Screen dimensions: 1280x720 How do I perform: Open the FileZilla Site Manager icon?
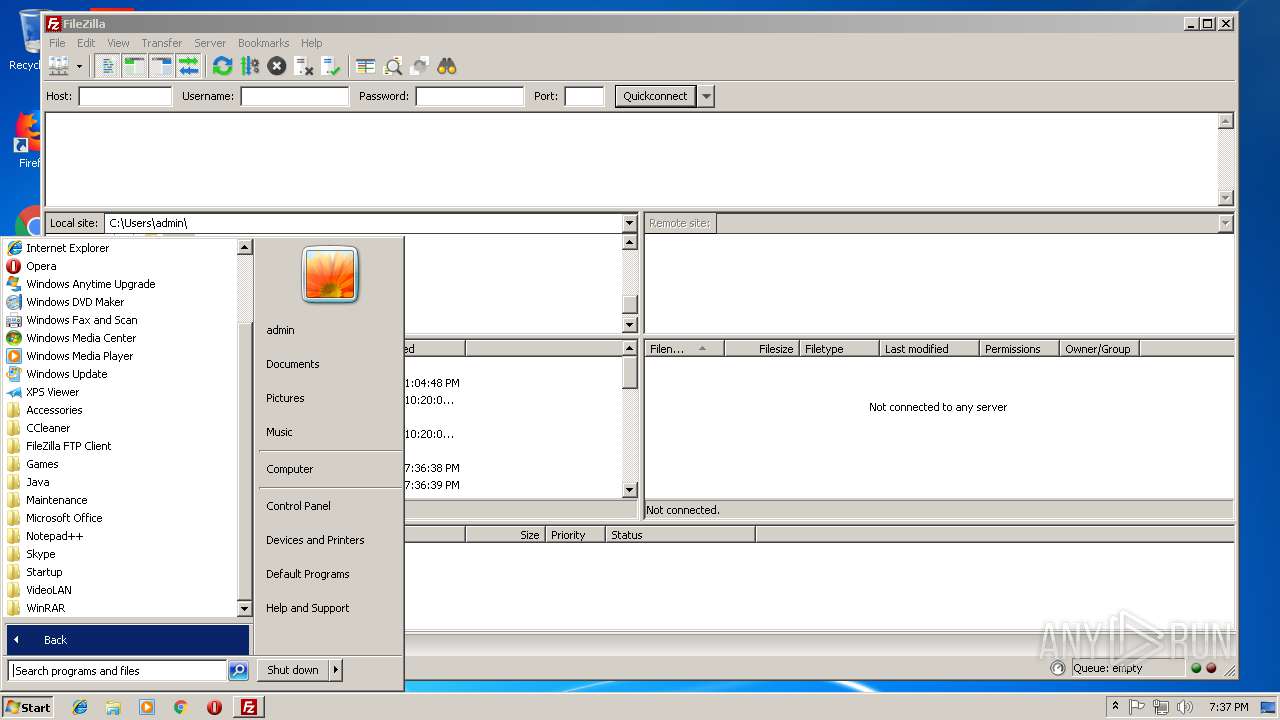pos(58,66)
